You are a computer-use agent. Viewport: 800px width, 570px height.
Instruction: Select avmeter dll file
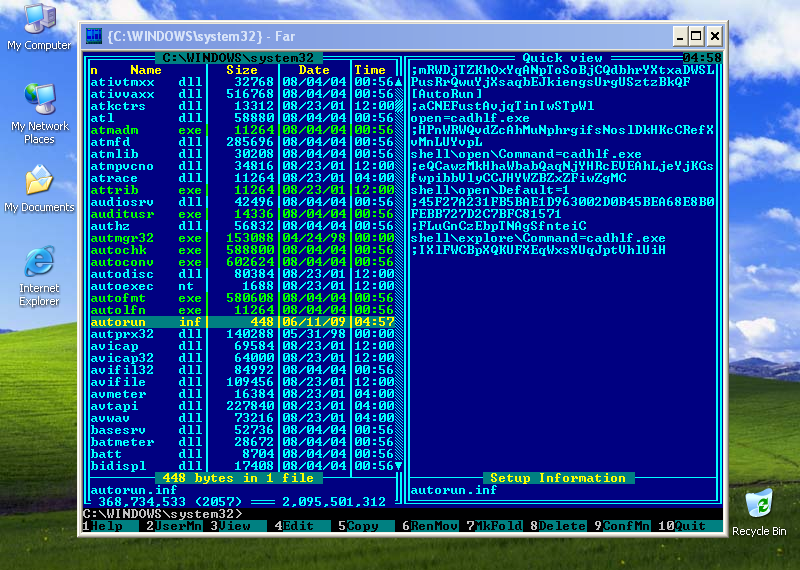pyautogui.click(x=242, y=394)
